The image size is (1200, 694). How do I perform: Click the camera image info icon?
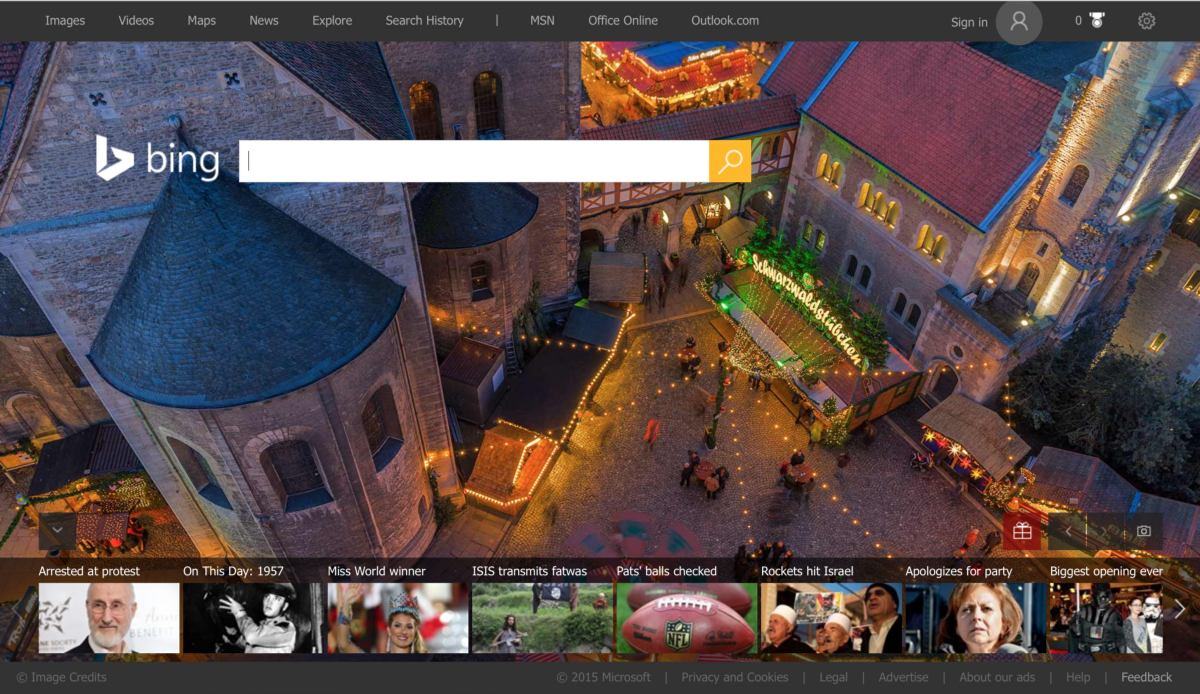pos(1144,531)
